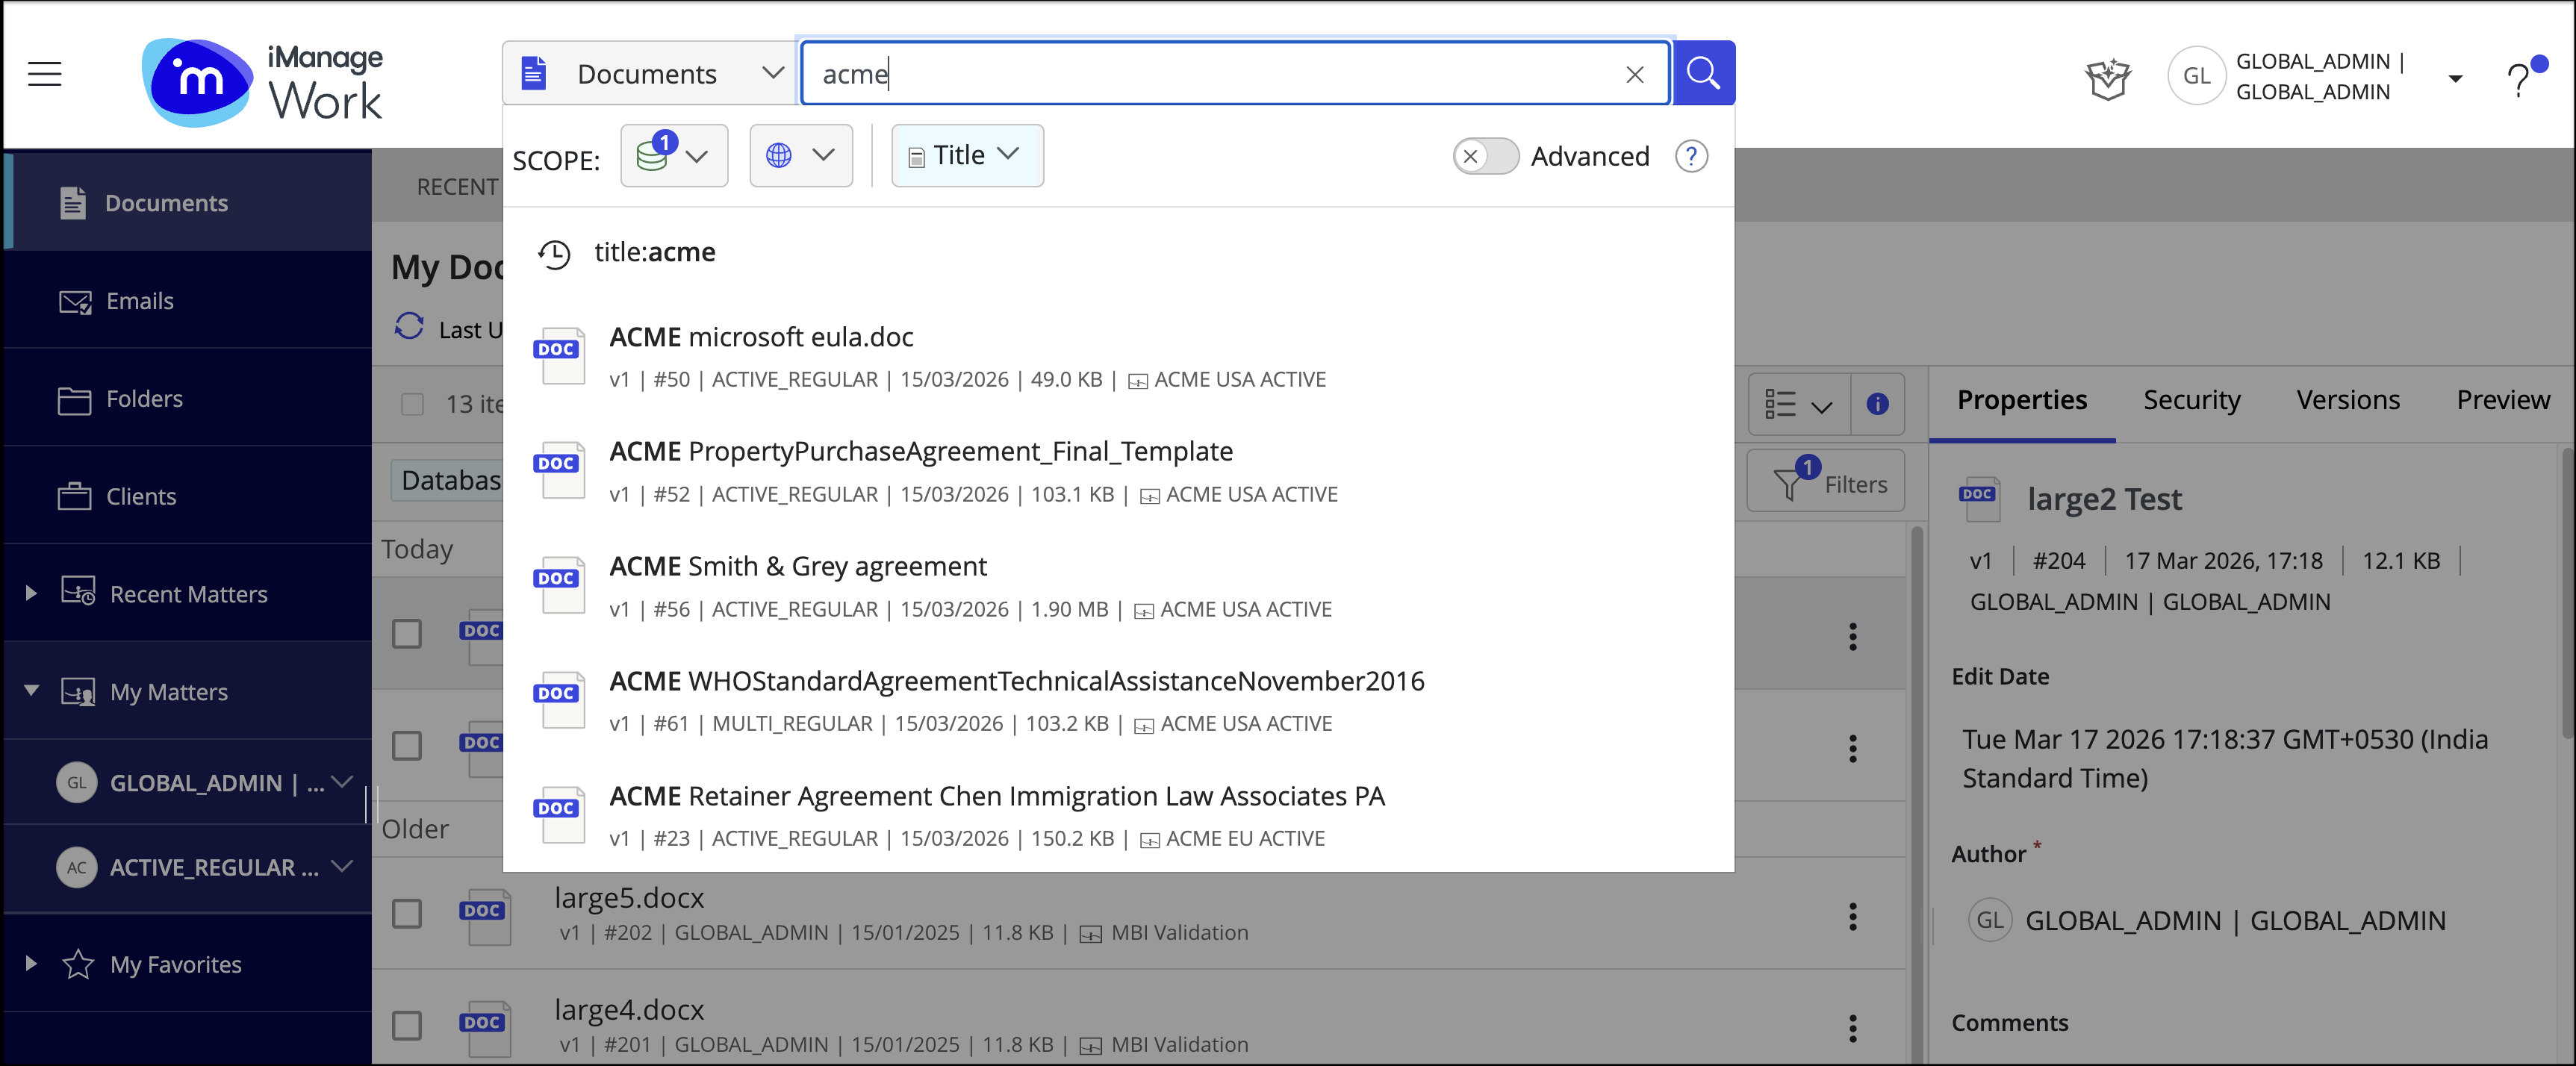The height and width of the screenshot is (1066, 2576).
Task: Click the blue search magnifier button
Action: pos(1703,73)
